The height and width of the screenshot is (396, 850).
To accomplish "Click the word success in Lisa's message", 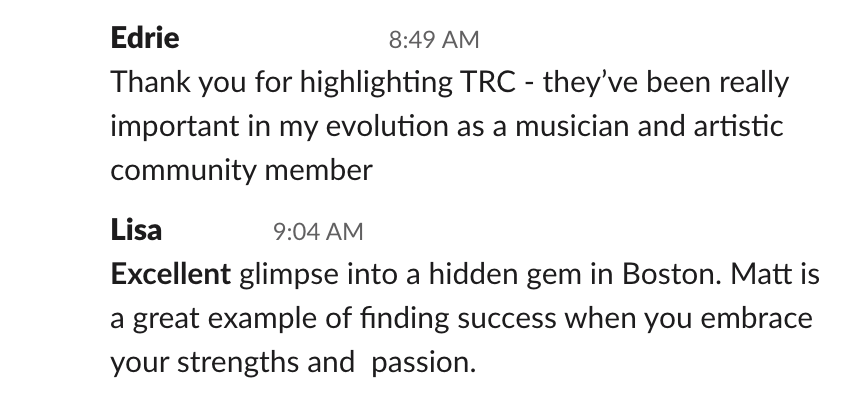I will pos(506,319).
